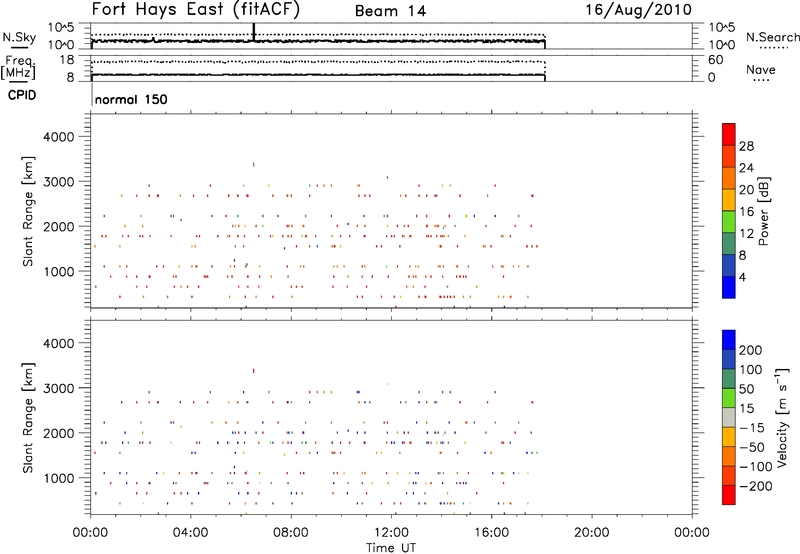
Task: Click the '16:00' time tick label
Action: point(491,533)
